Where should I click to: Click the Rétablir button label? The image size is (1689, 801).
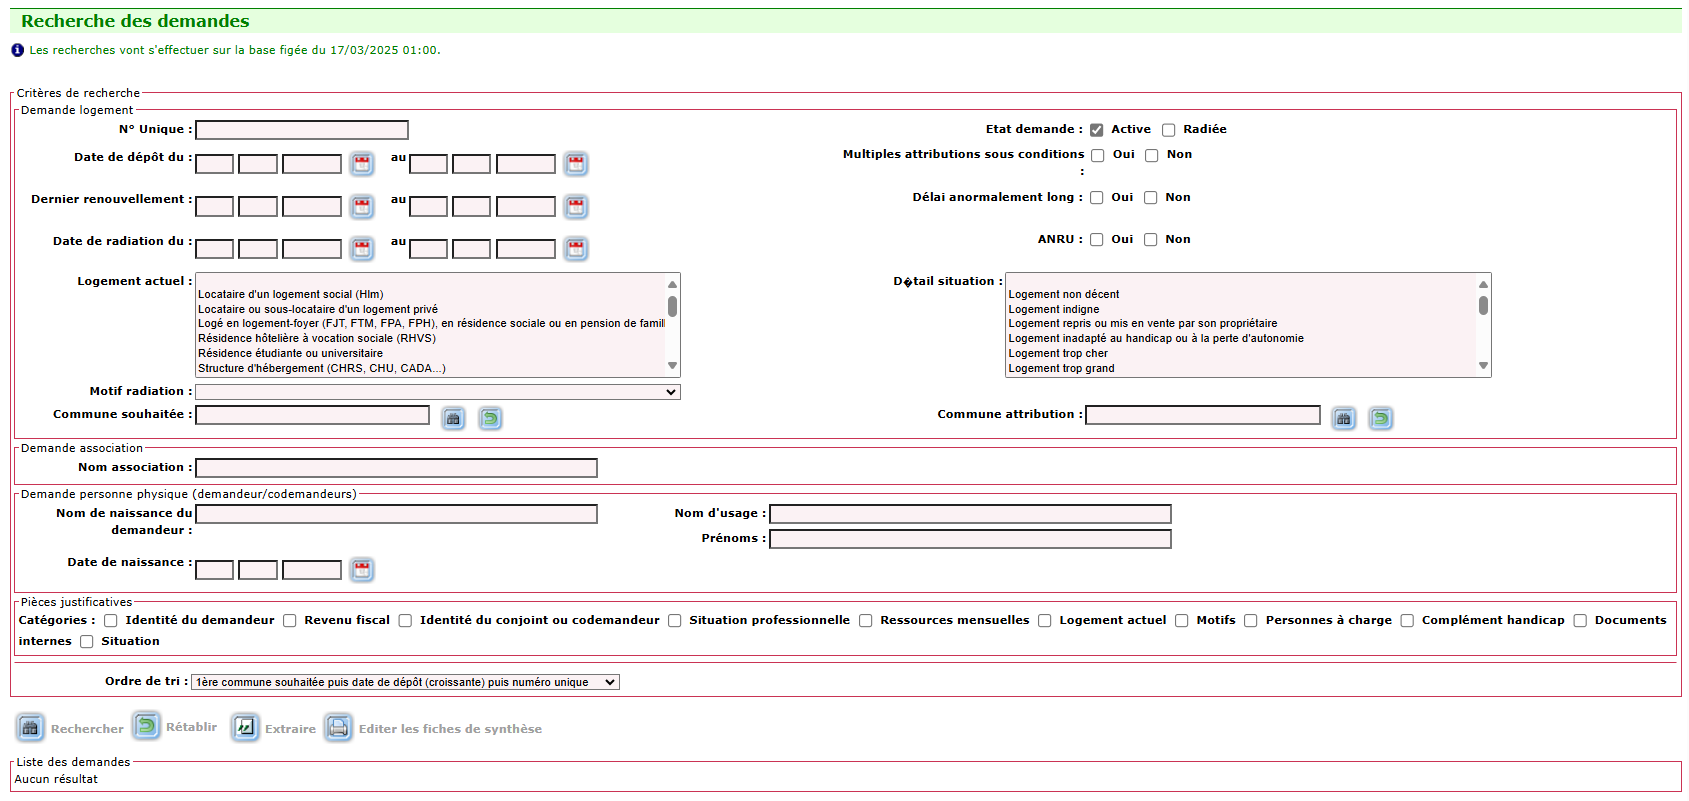click(x=191, y=727)
